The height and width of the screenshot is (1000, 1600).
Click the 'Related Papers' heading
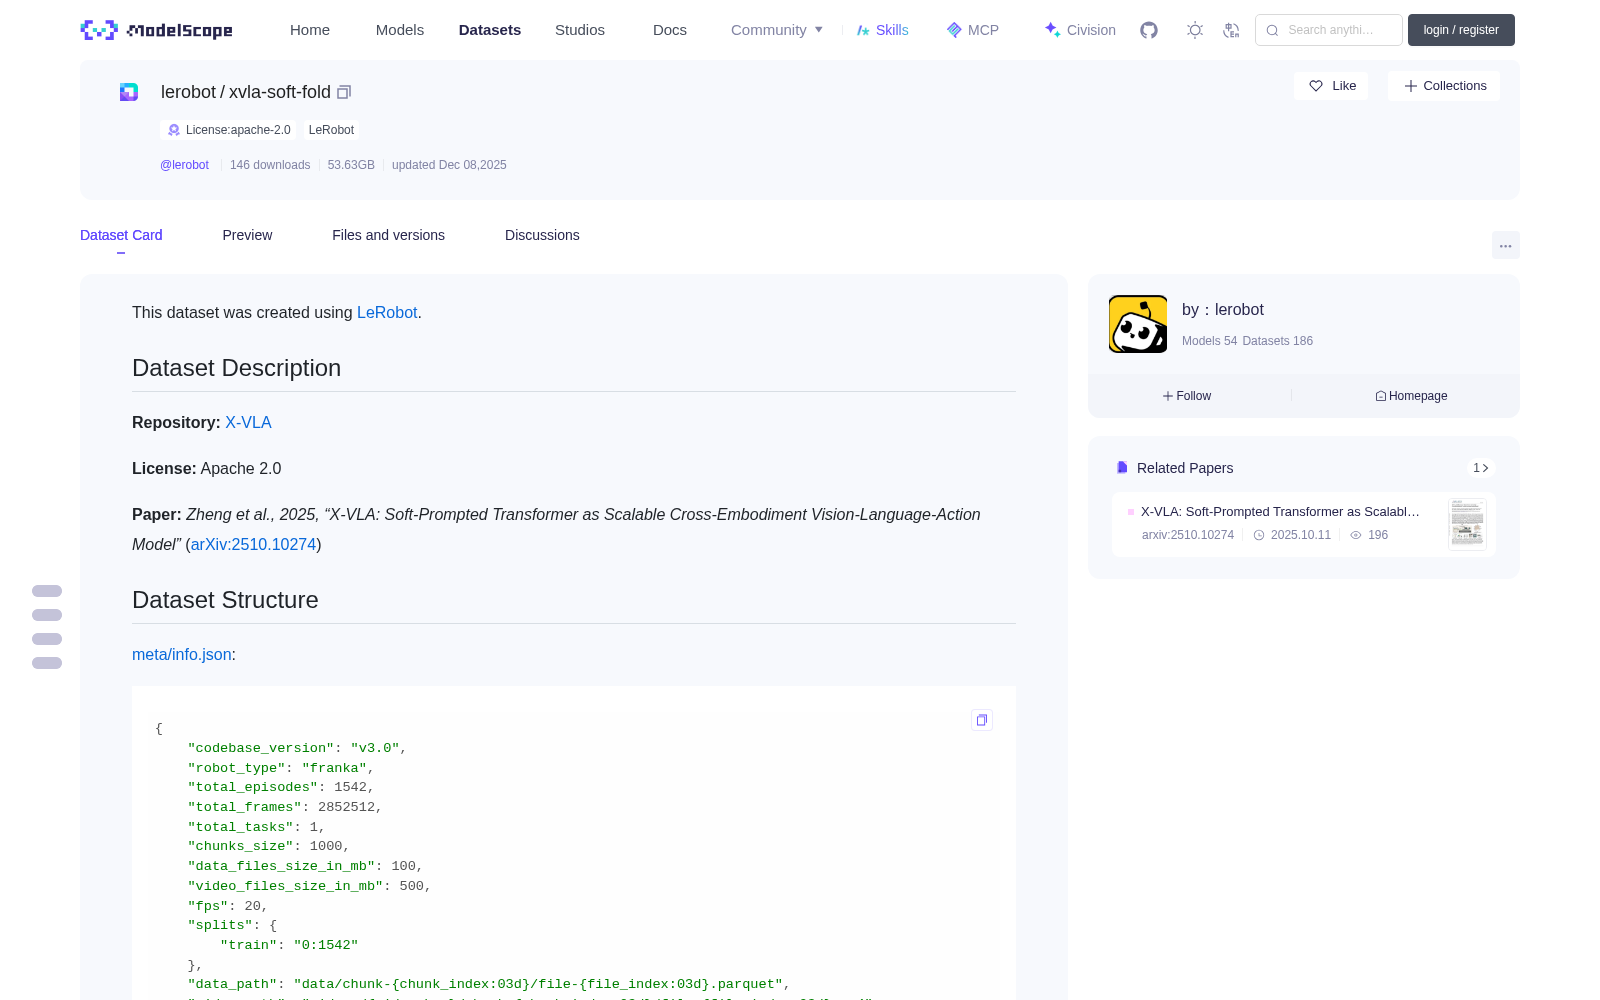point(1185,468)
